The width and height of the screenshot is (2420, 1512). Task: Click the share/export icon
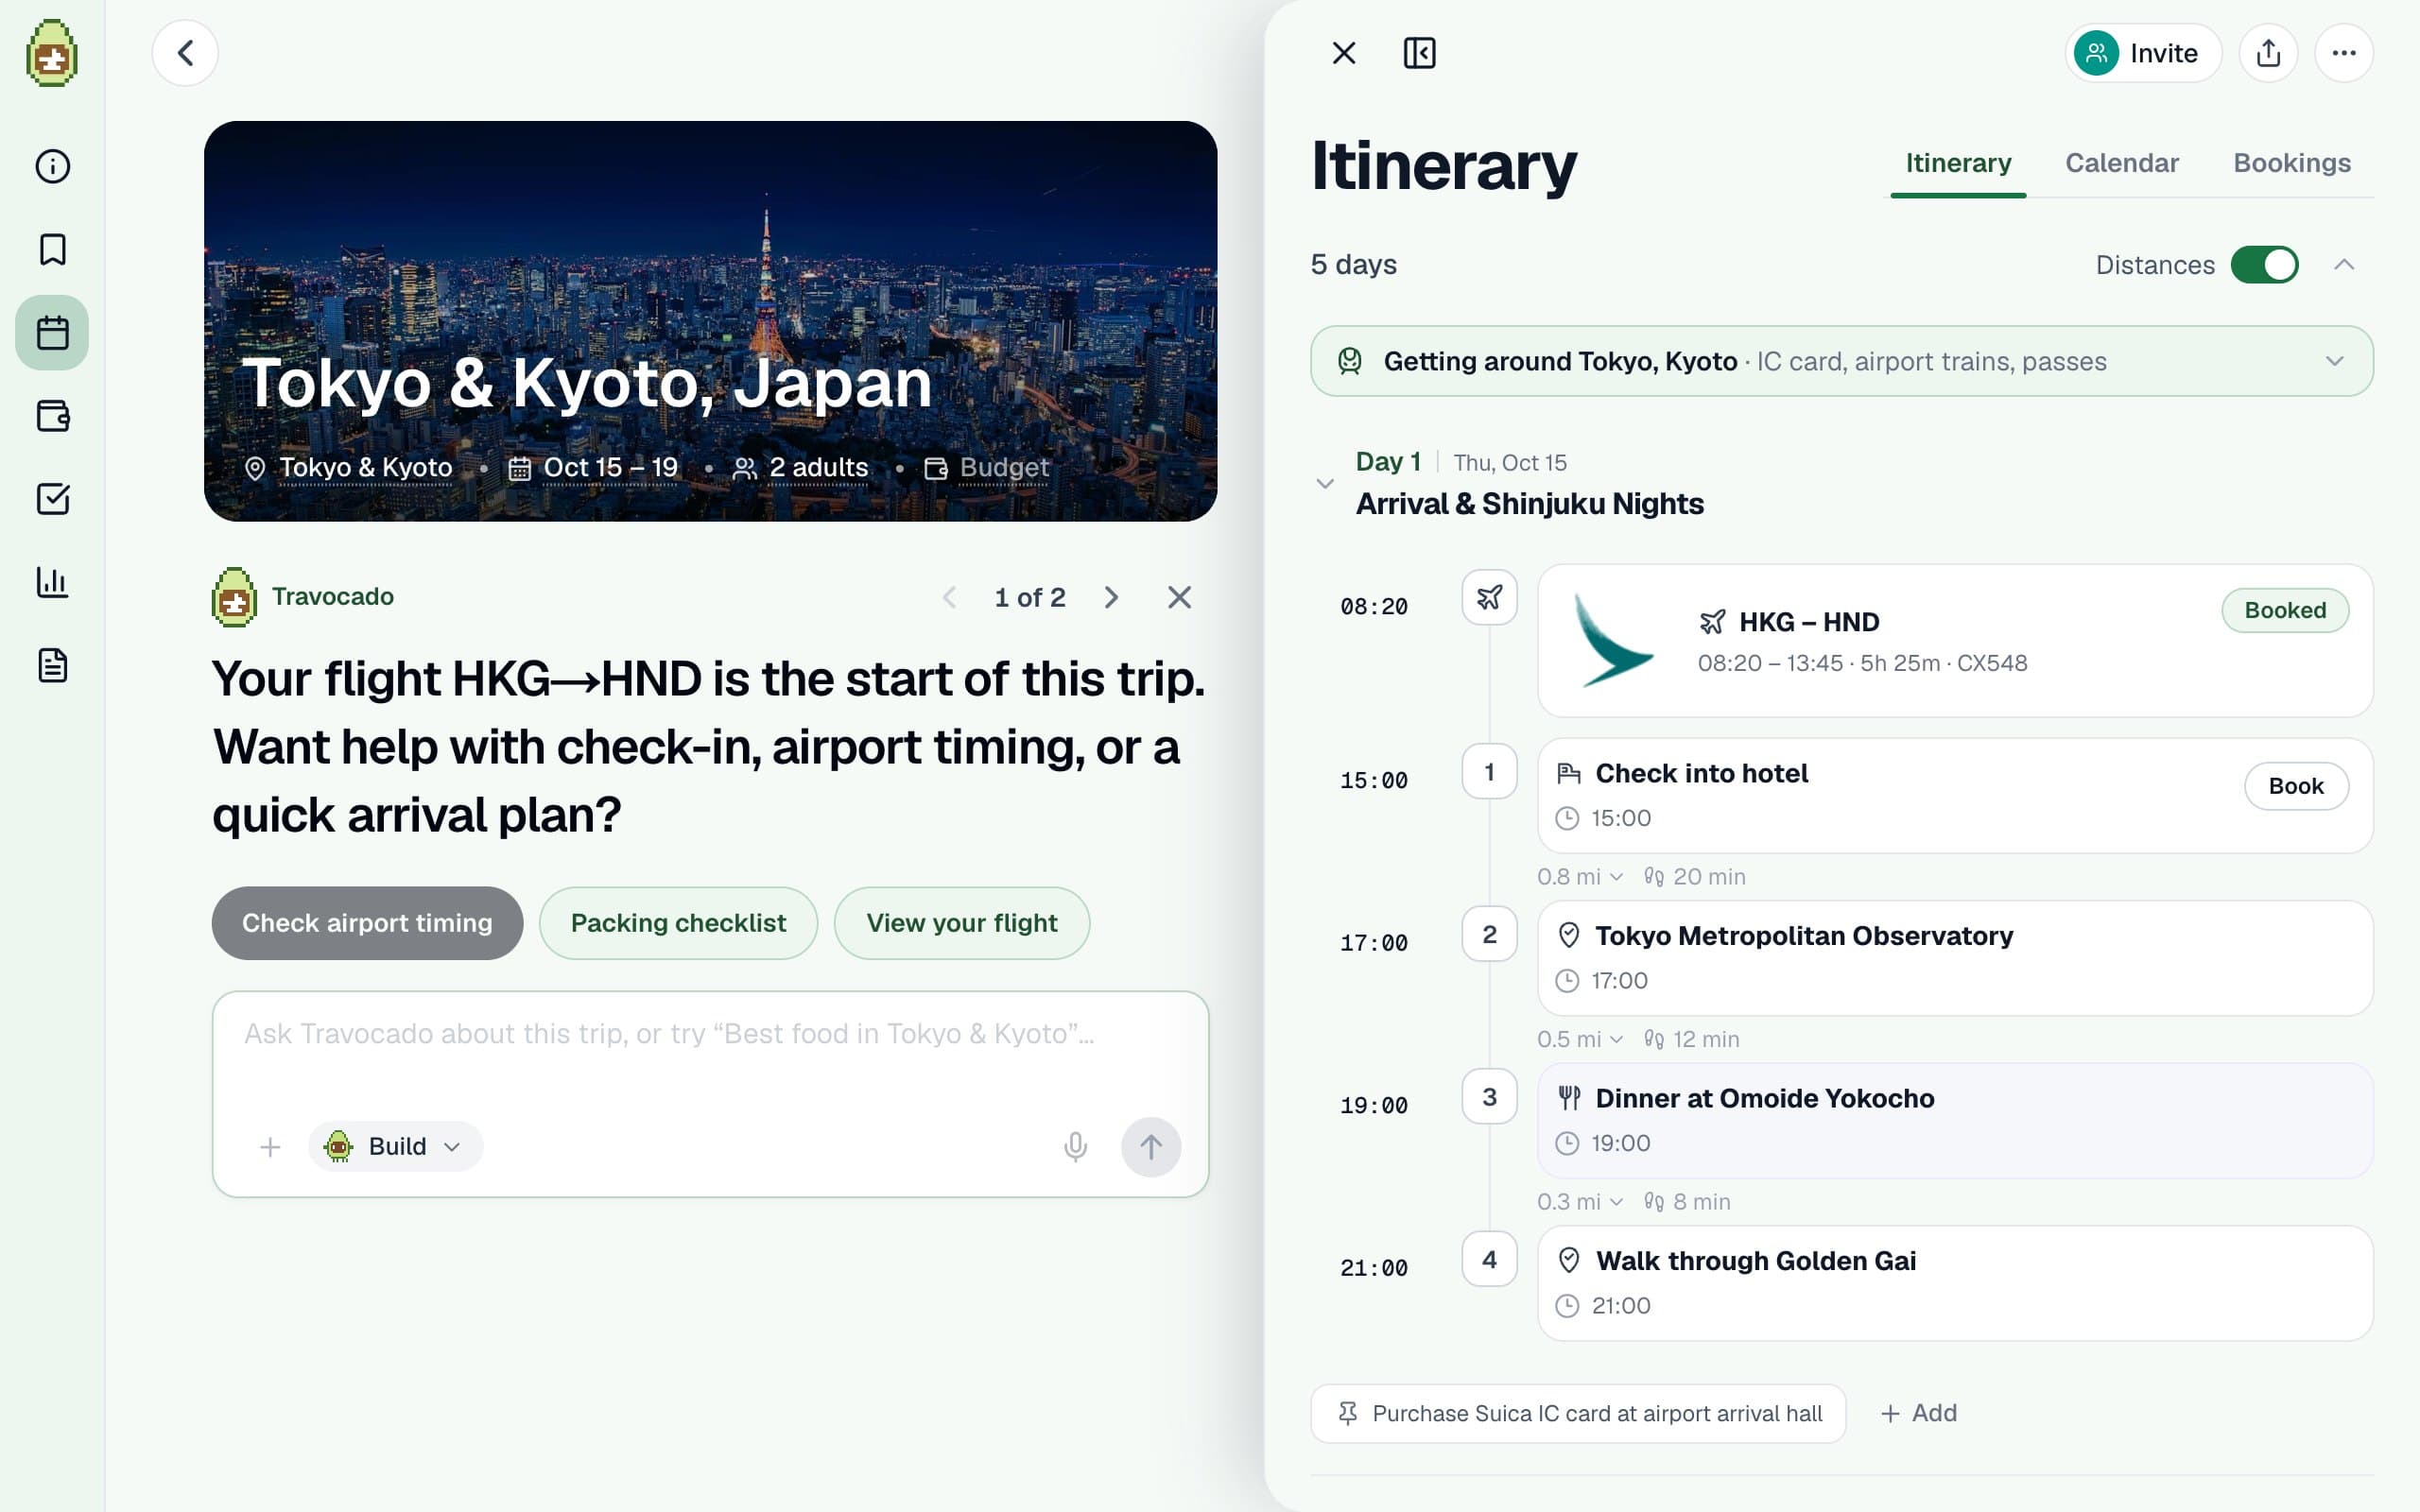pyautogui.click(x=2268, y=53)
